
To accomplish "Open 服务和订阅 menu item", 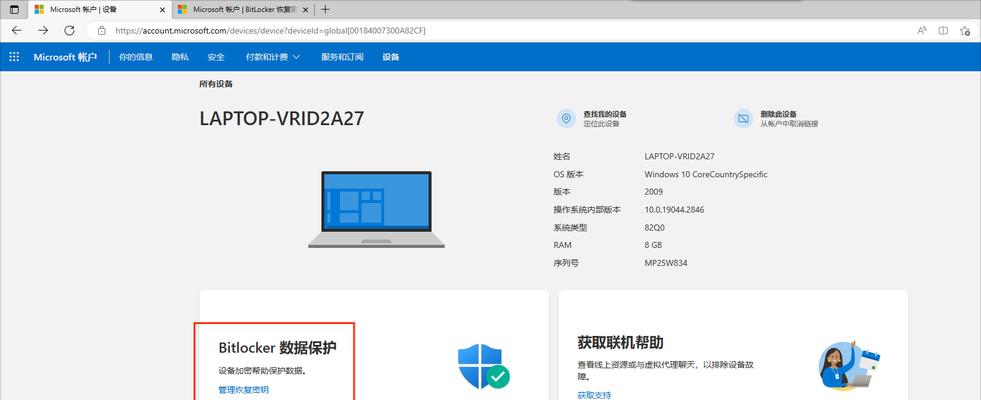I will click(x=342, y=57).
